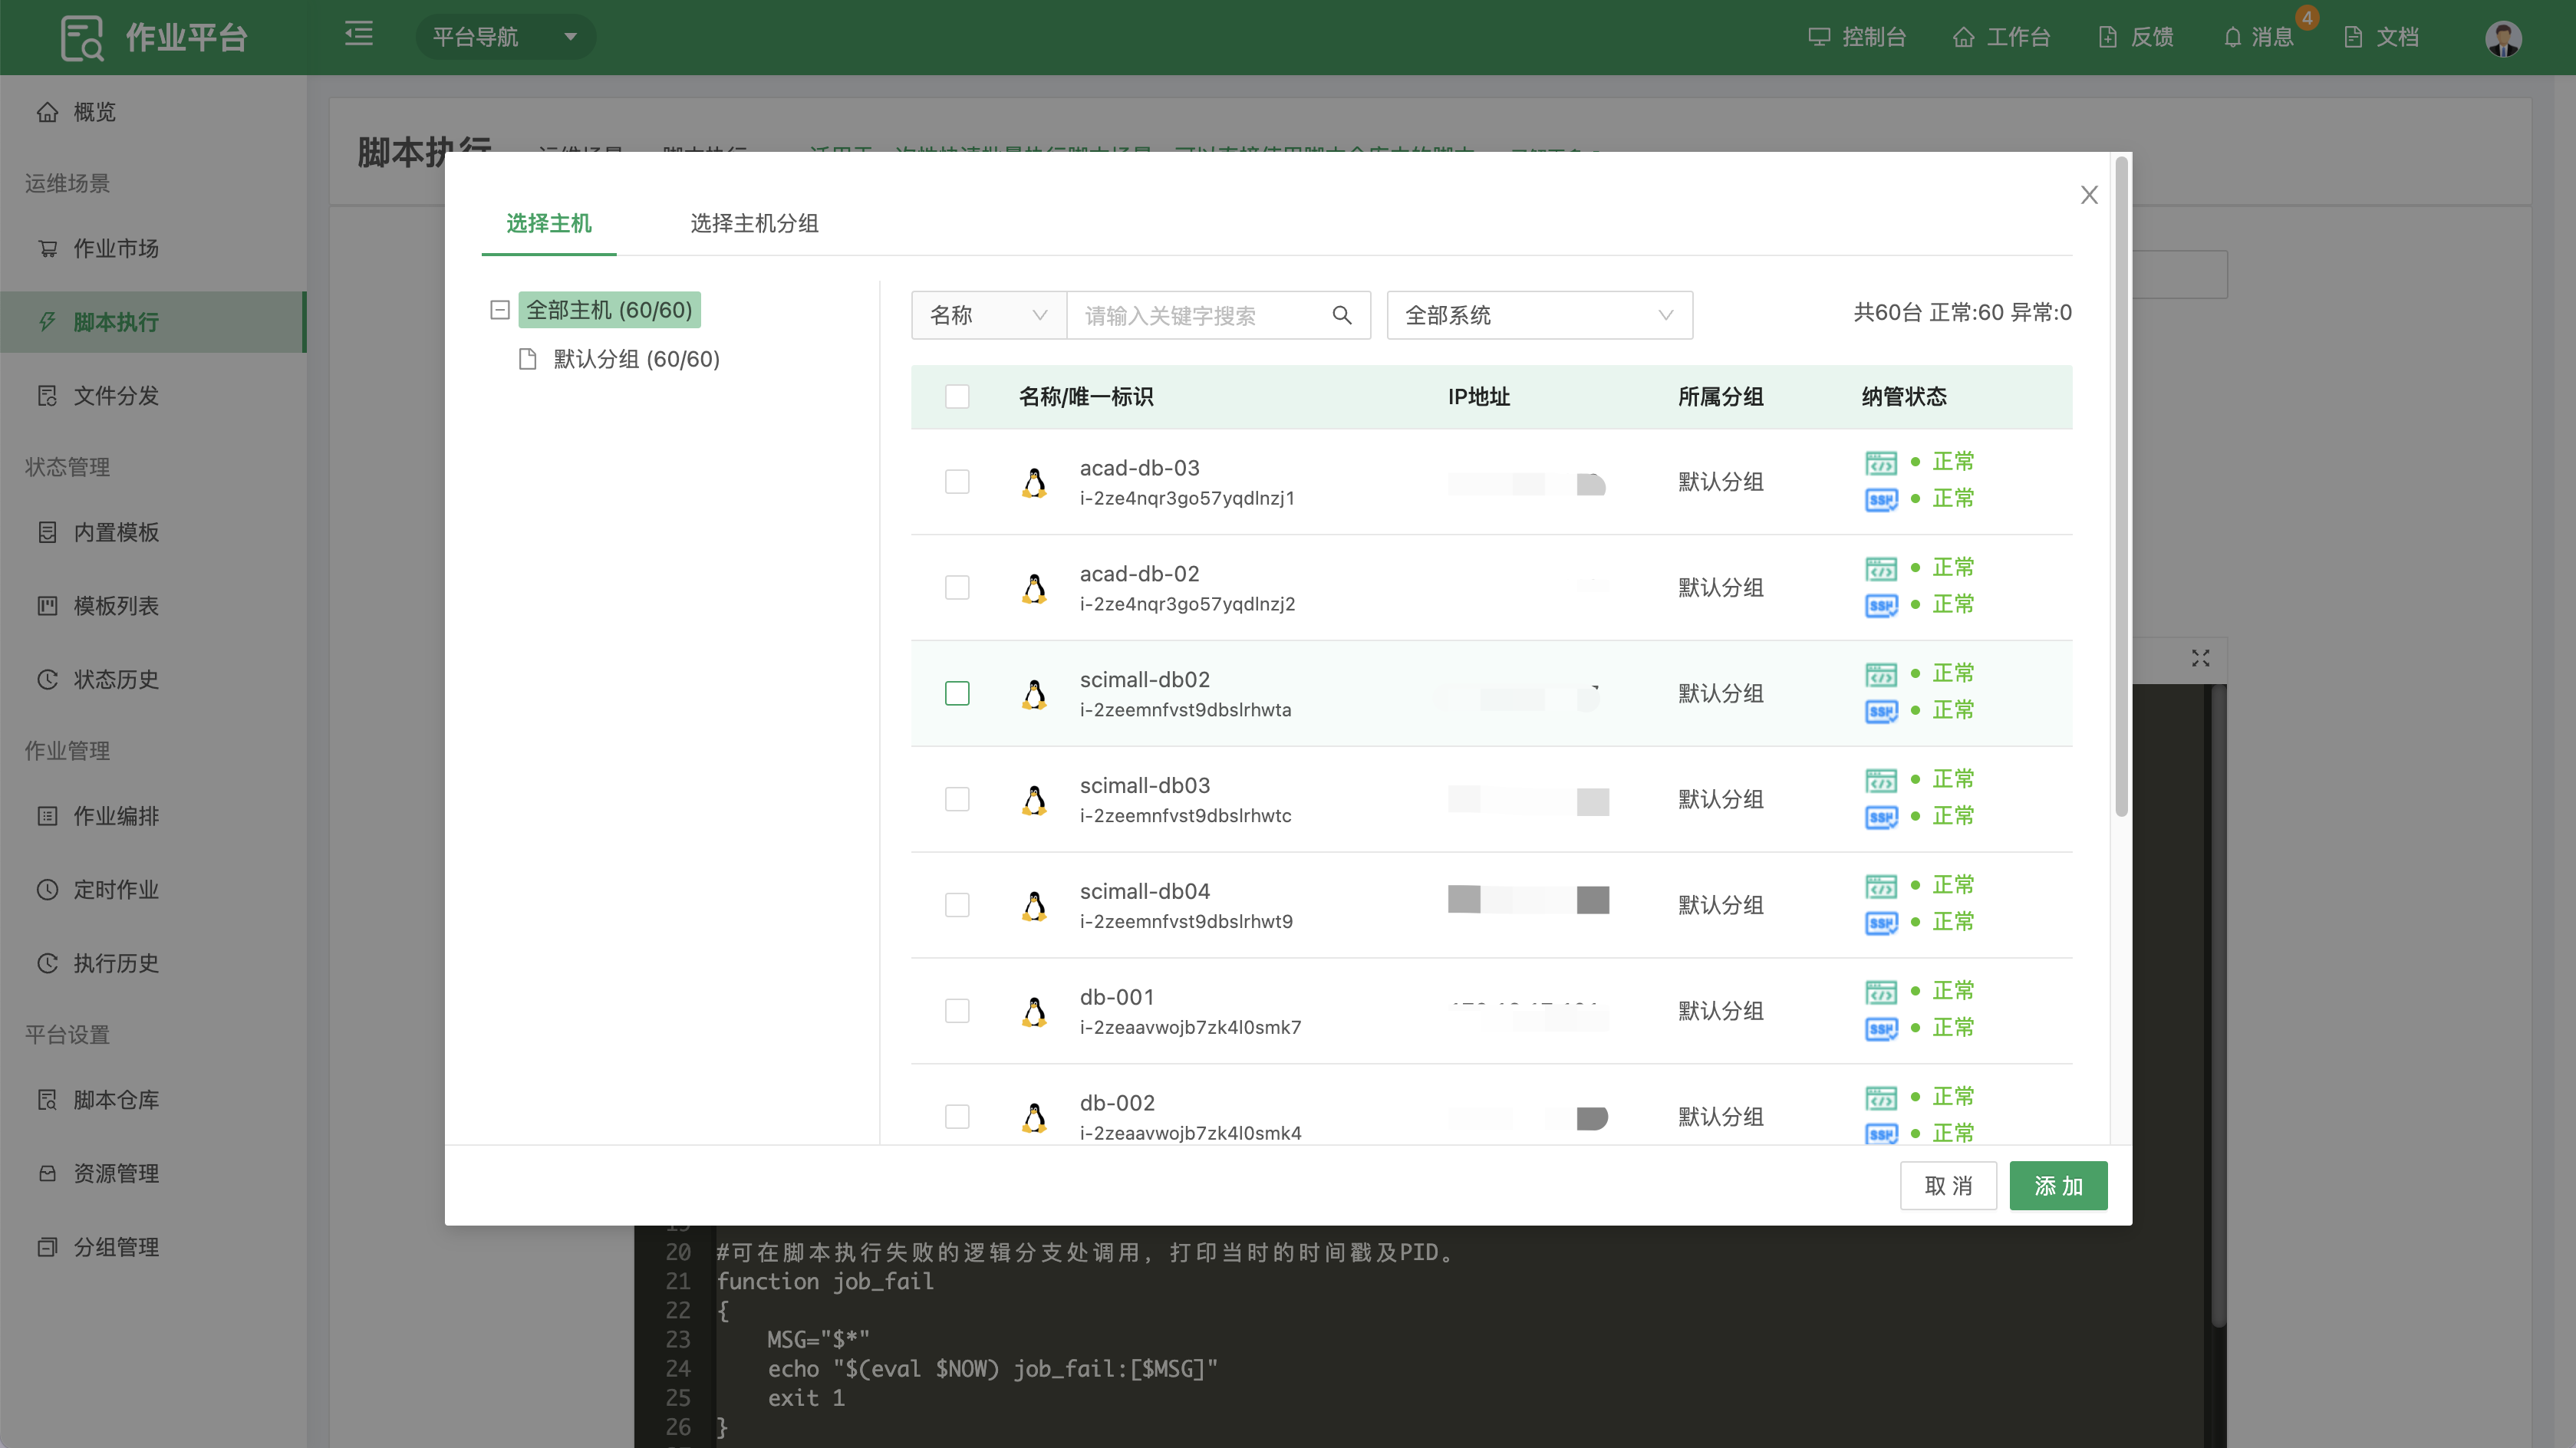Click the host name acad-db-02
2576x1448 pixels.
point(1139,574)
